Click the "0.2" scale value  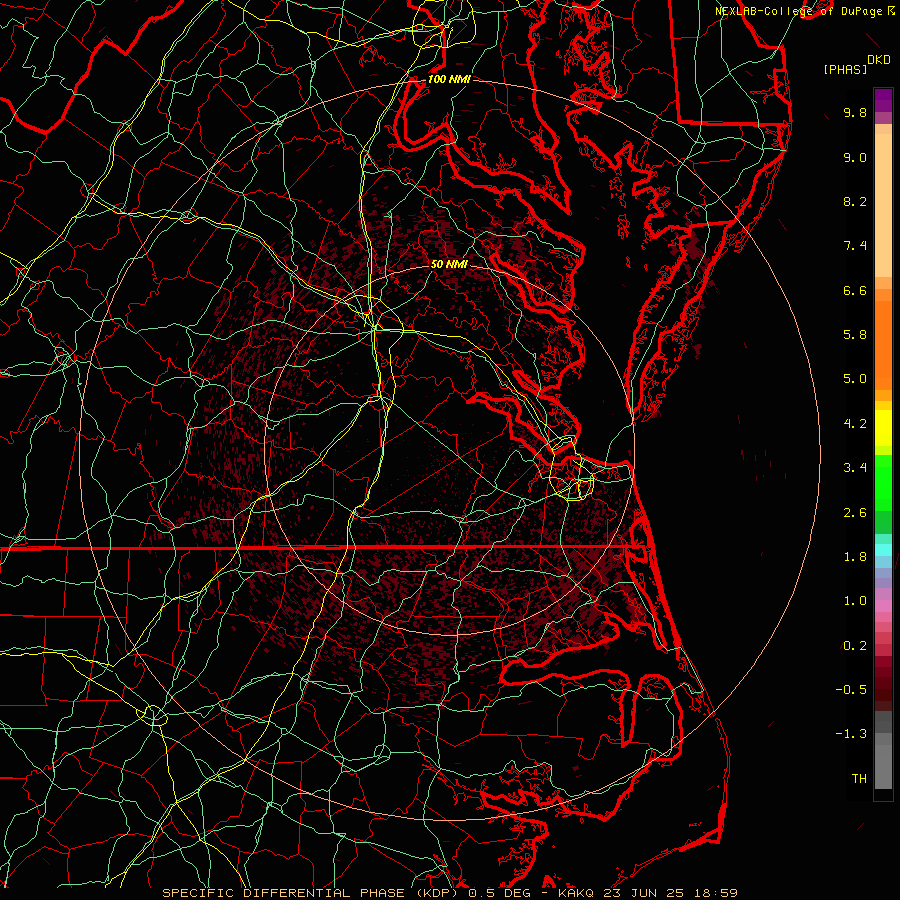click(855, 646)
